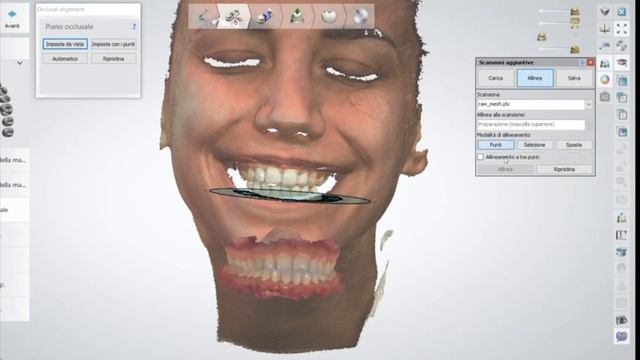Switch to the Carica tab

click(x=496, y=78)
